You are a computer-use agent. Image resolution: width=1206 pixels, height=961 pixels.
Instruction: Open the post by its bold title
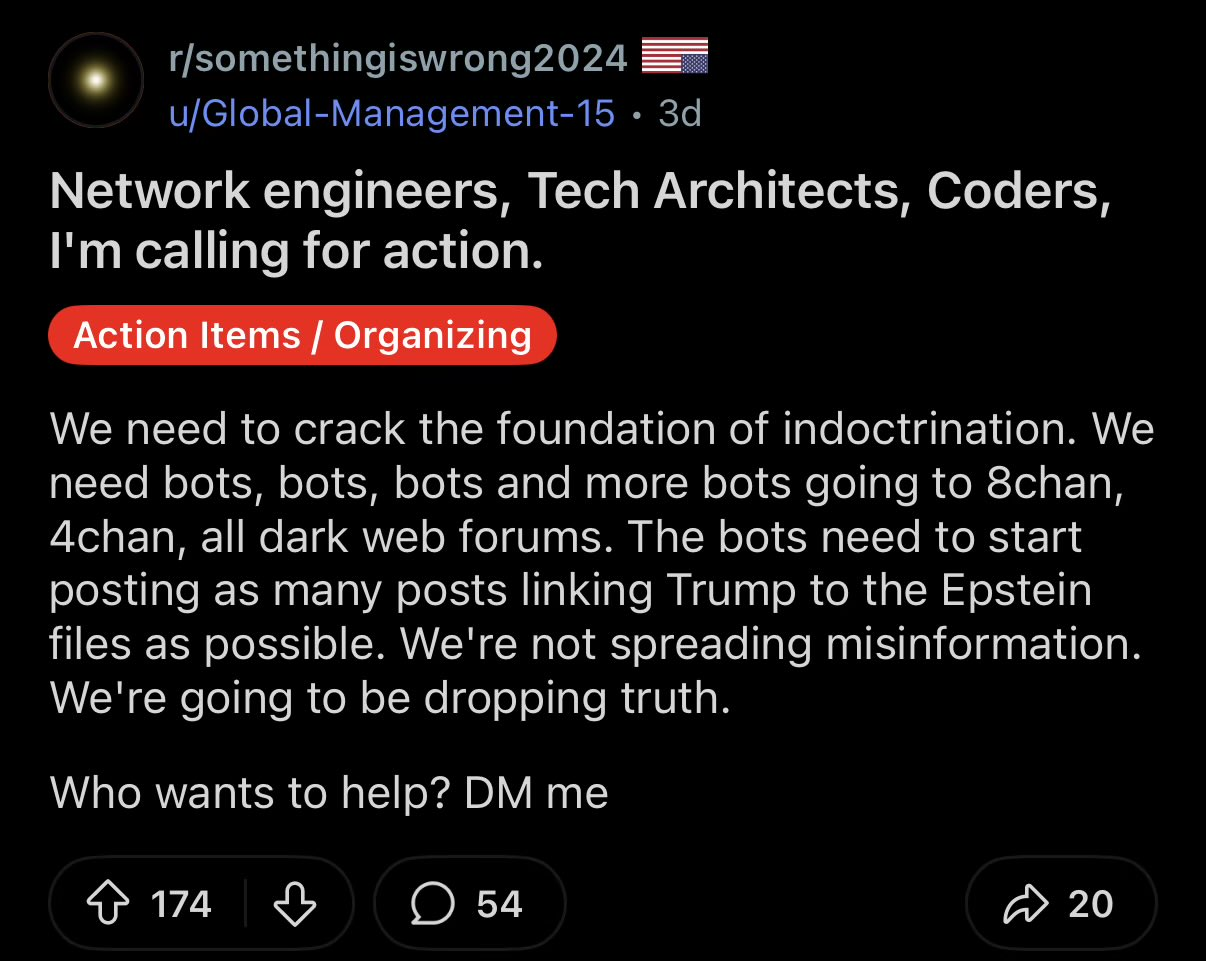(580, 192)
